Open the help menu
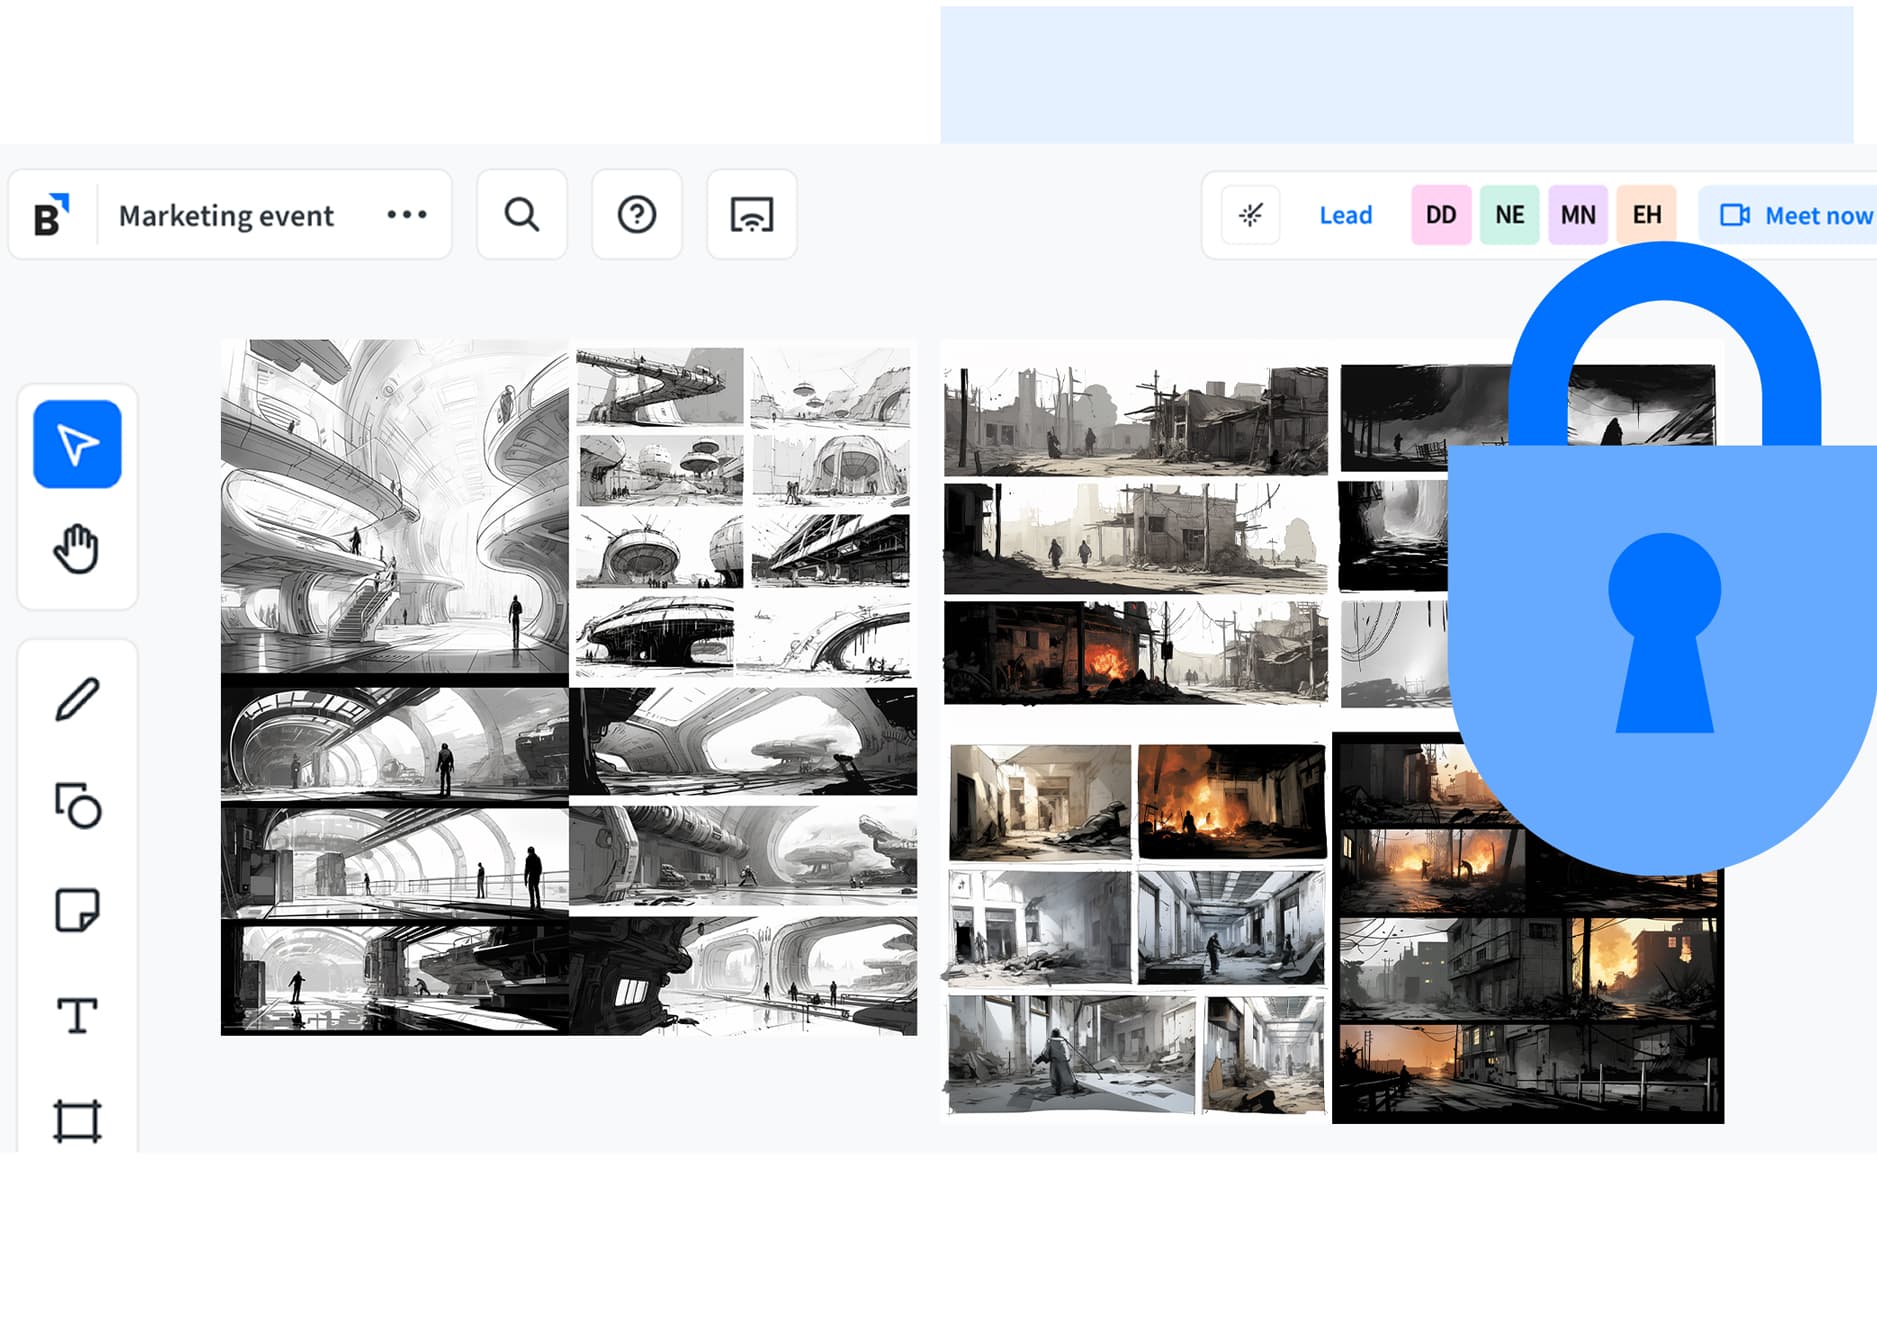 (636, 214)
